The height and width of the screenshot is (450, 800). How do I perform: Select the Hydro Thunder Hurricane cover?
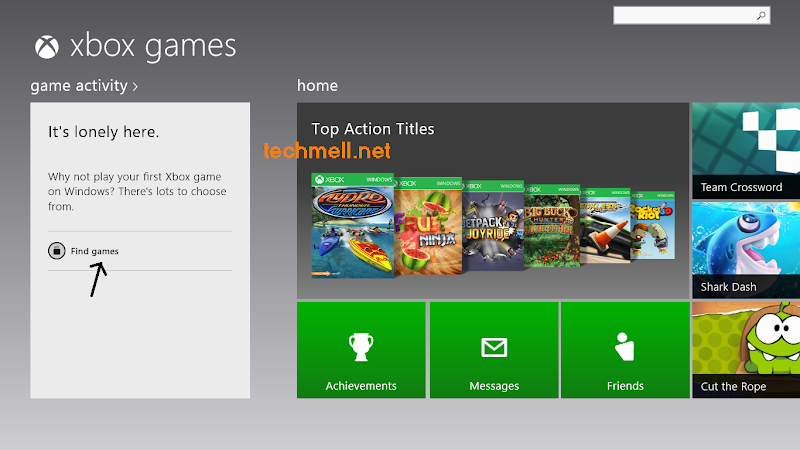click(352, 226)
